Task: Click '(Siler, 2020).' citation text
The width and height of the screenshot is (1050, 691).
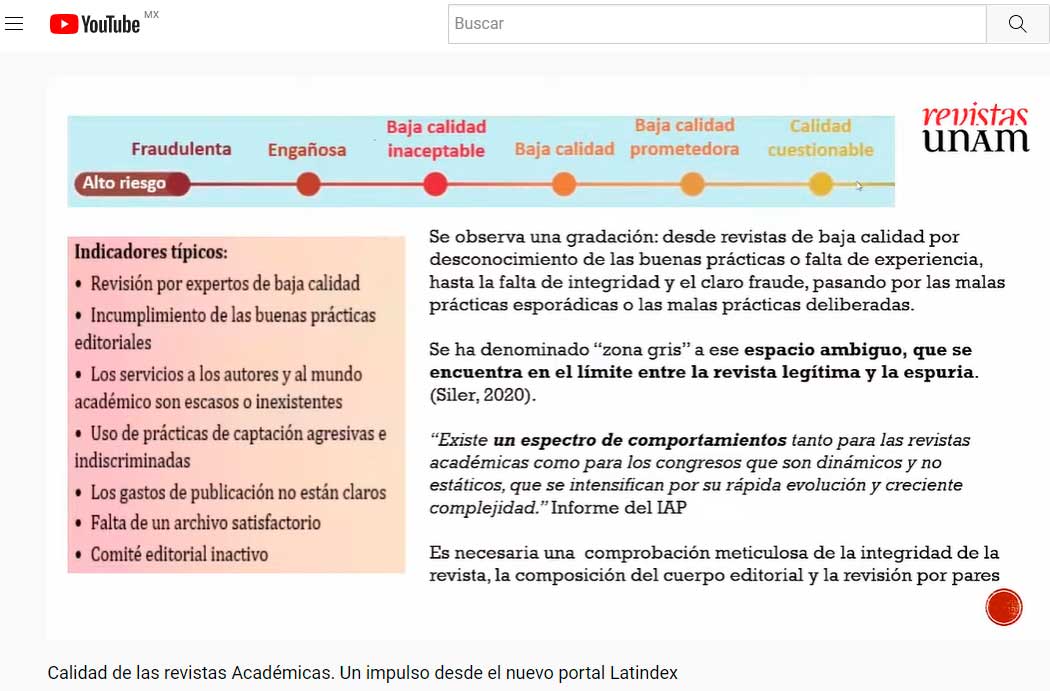Action: pos(482,395)
